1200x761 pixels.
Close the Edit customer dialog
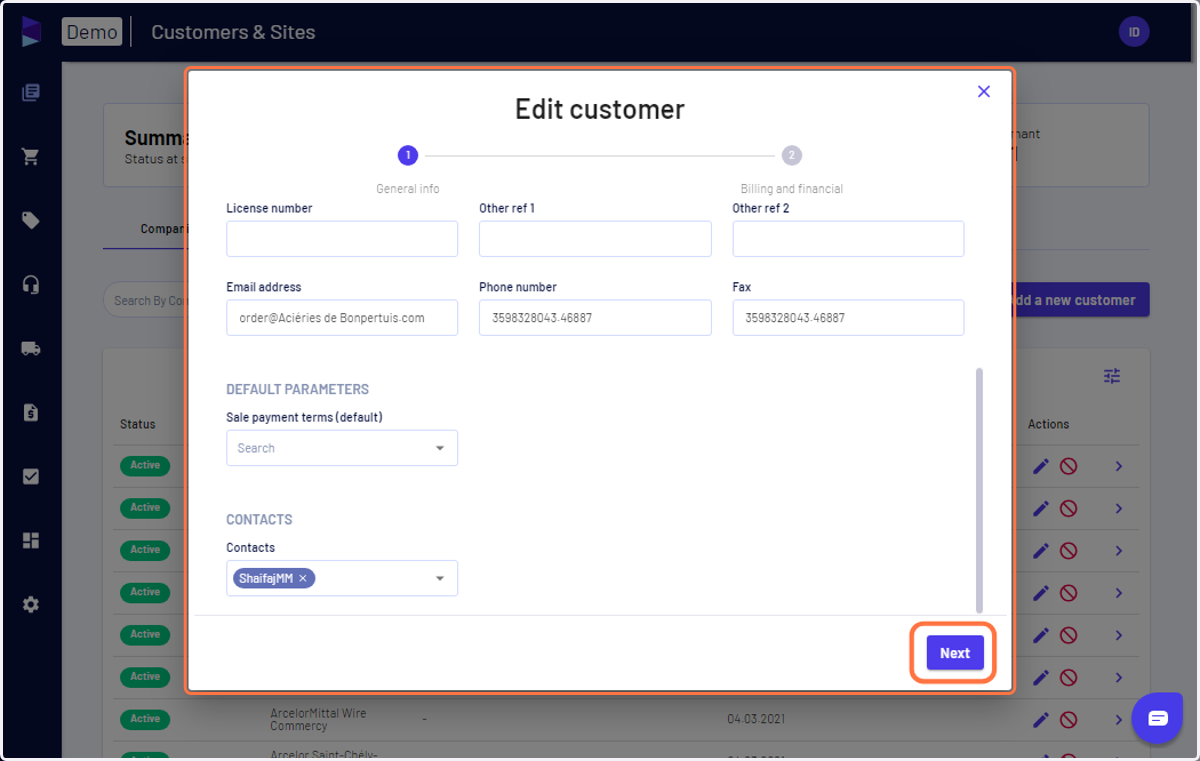pyautogui.click(x=984, y=91)
